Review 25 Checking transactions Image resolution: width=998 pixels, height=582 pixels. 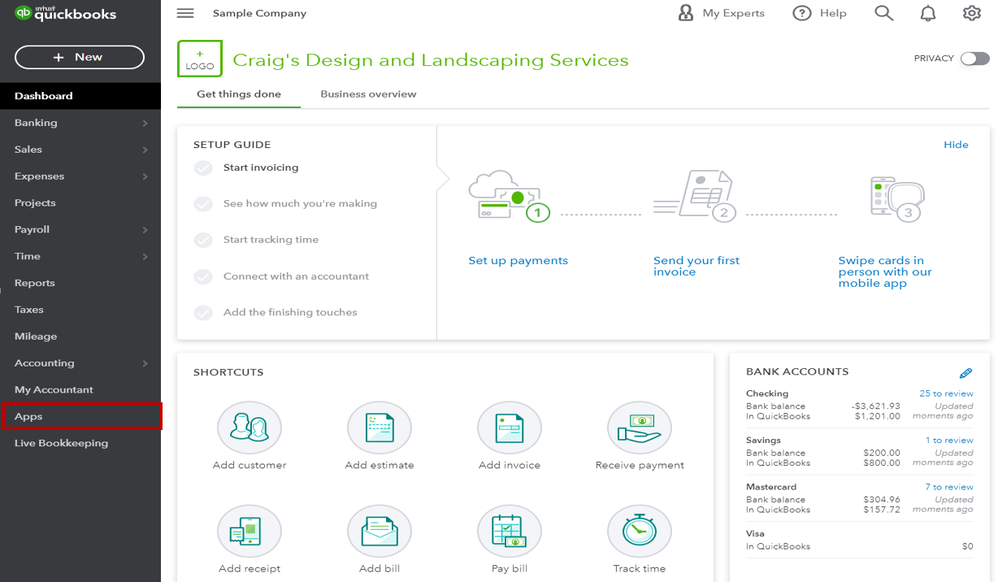click(946, 394)
